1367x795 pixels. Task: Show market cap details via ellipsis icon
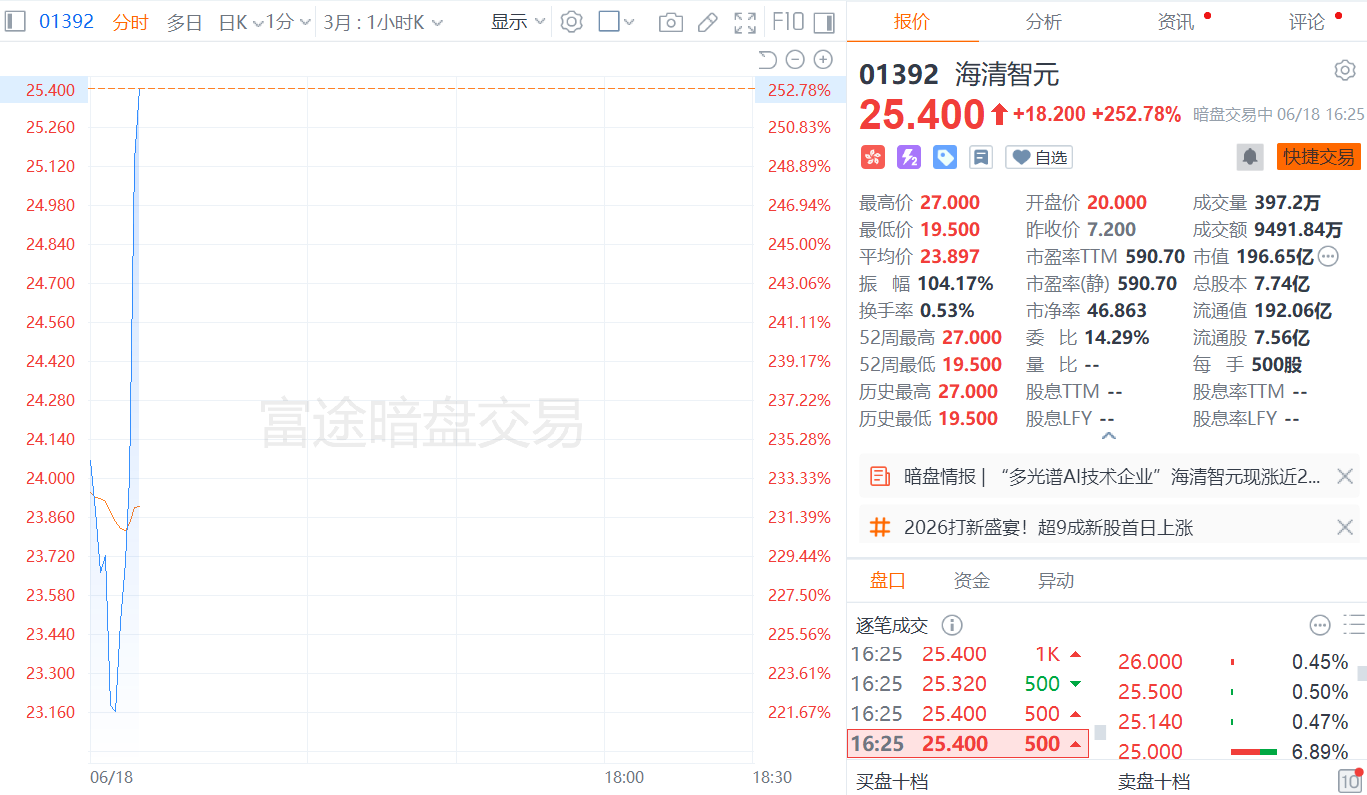pyautogui.click(x=1328, y=256)
